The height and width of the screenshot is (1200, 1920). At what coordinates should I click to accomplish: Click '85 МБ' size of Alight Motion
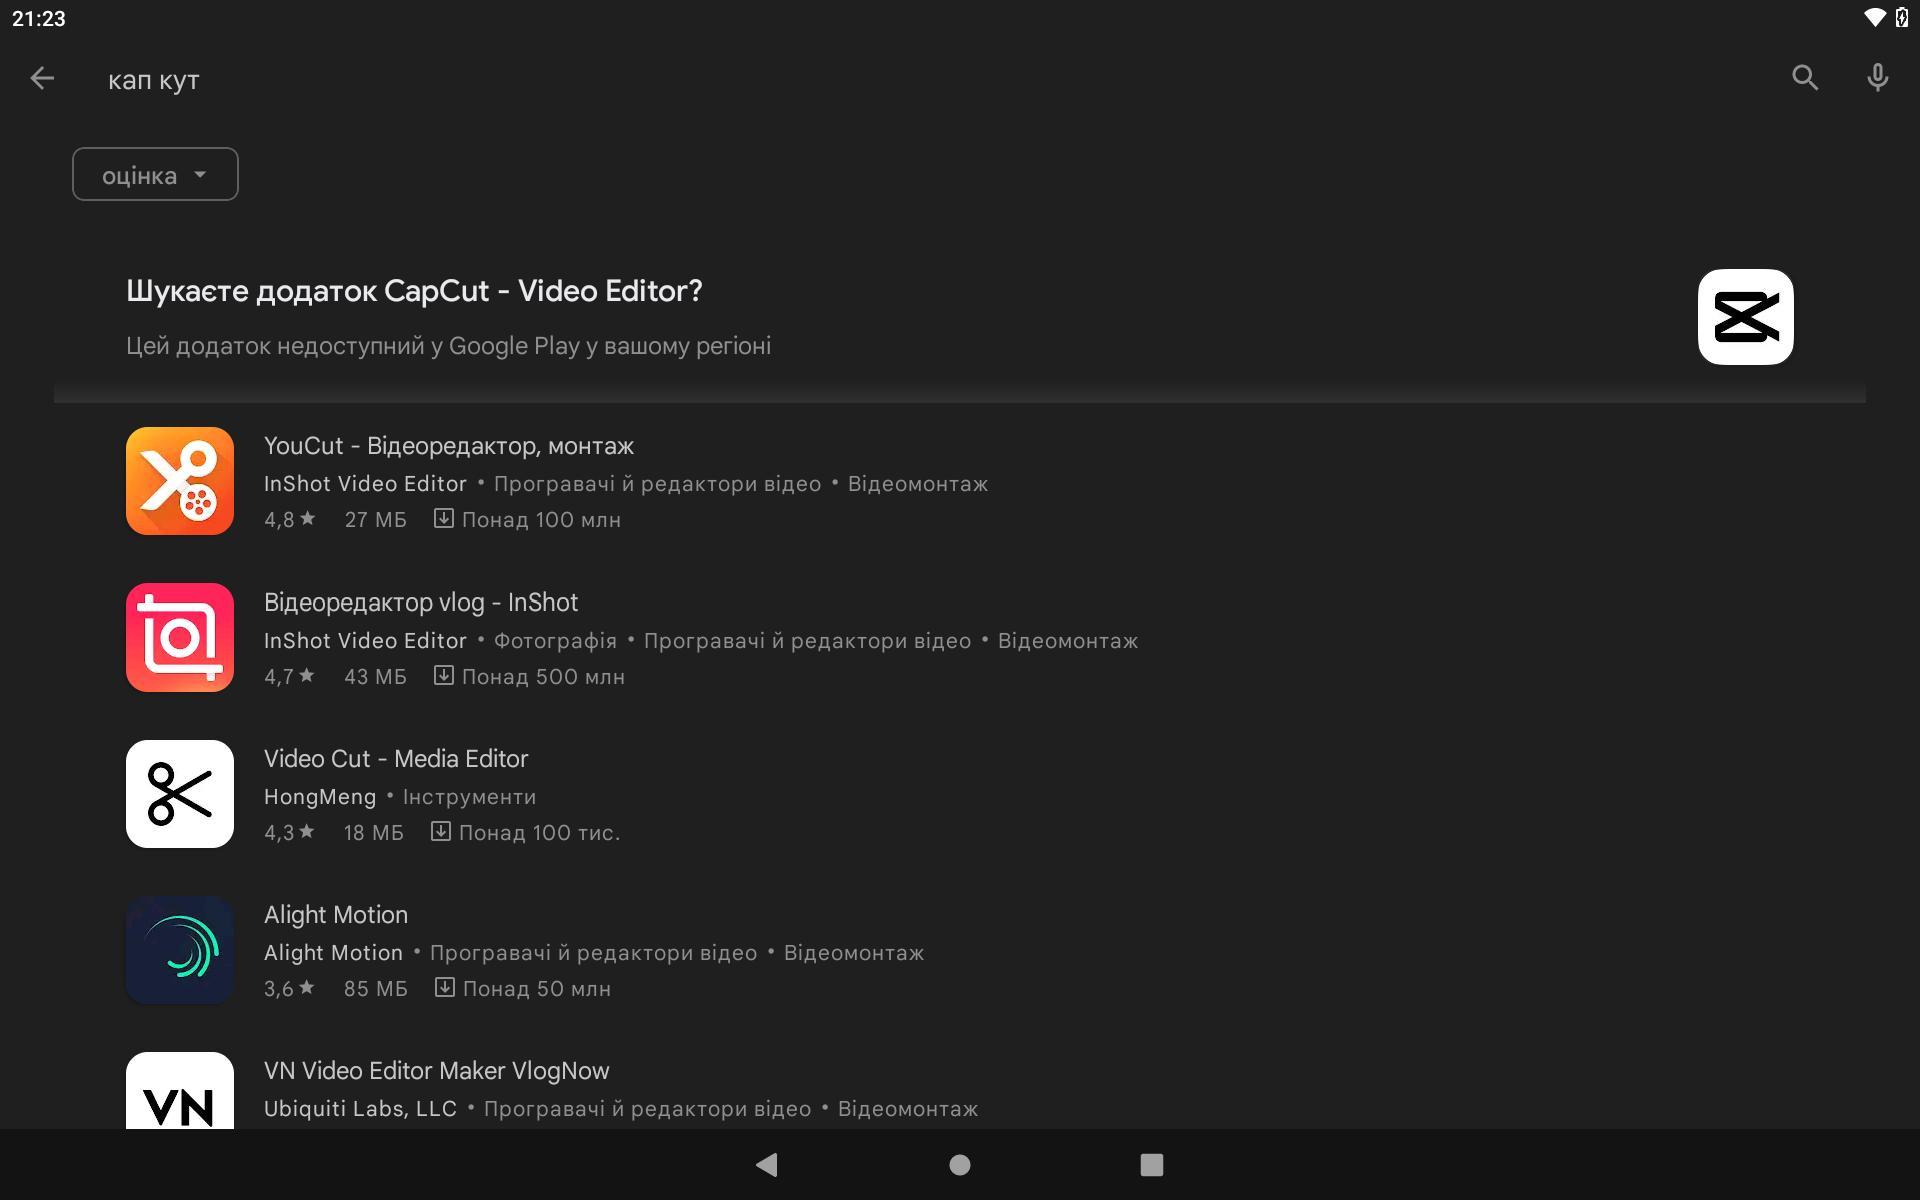tap(376, 989)
